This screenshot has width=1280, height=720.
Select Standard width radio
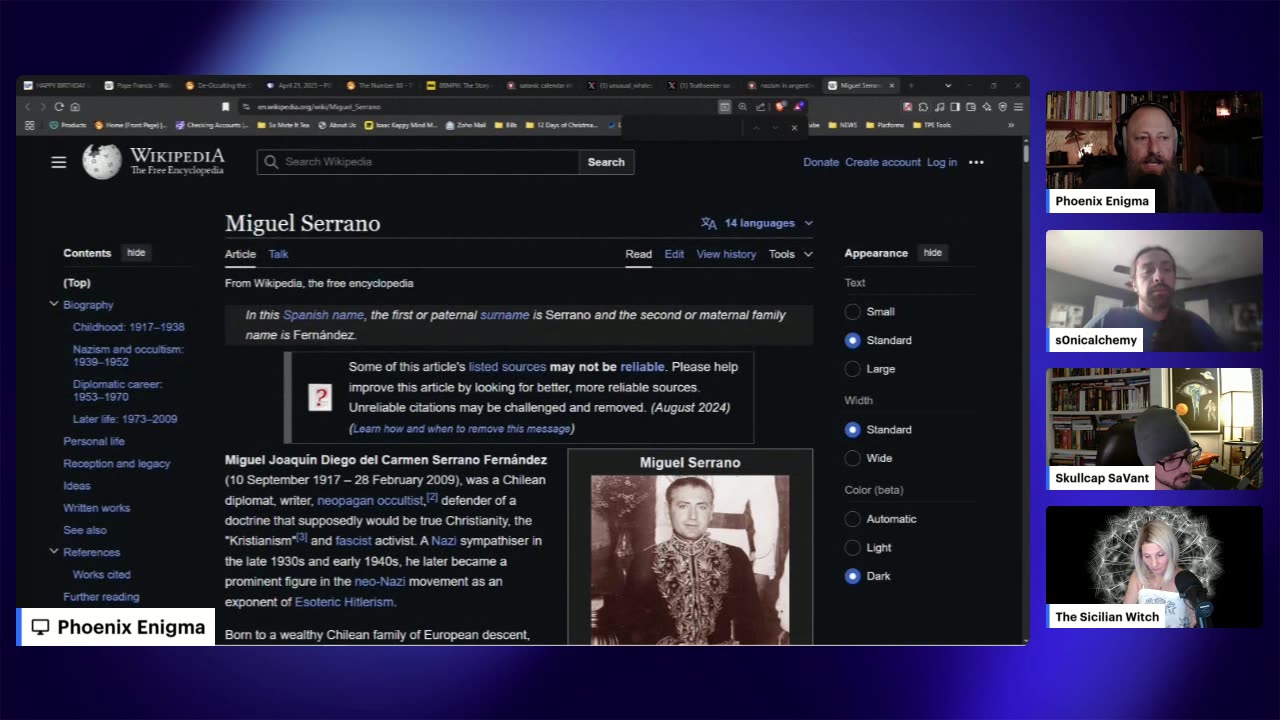pyautogui.click(x=852, y=430)
